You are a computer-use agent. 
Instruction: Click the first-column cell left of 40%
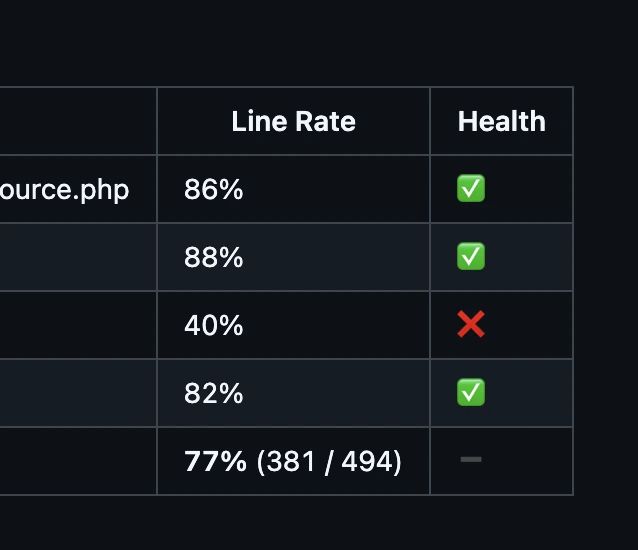pyautogui.click(x=78, y=325)
